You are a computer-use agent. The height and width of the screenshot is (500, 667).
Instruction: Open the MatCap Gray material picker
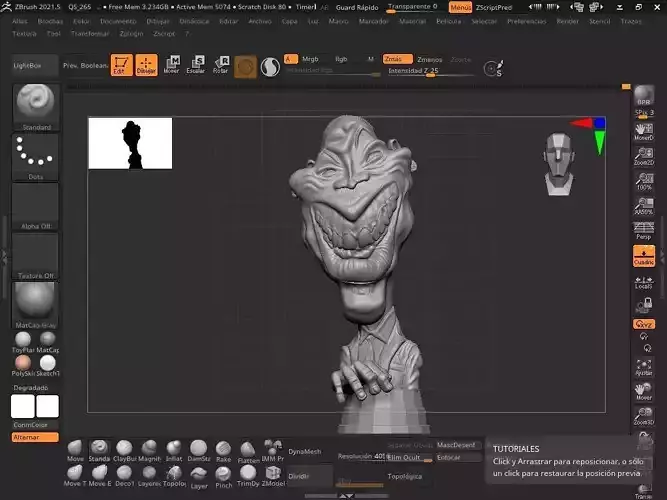pyautogui.click(x=36, y=305)
